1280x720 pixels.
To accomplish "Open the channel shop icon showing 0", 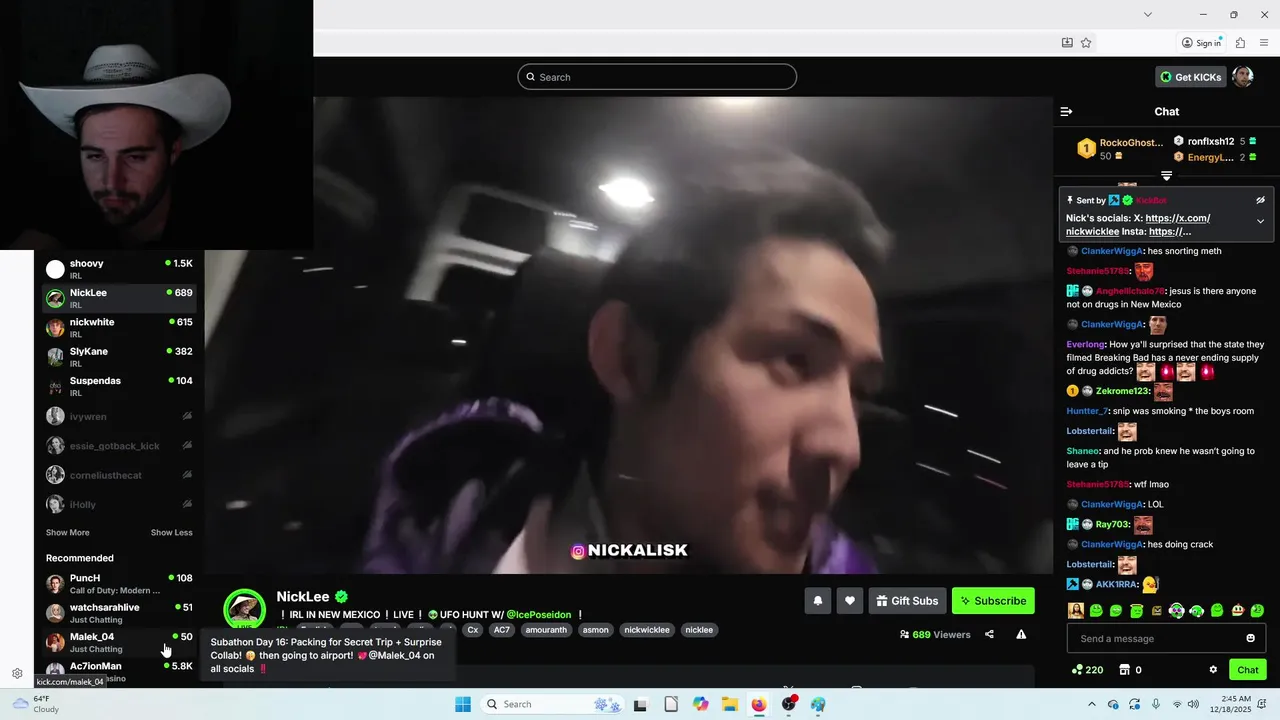I will (1130, 670).
